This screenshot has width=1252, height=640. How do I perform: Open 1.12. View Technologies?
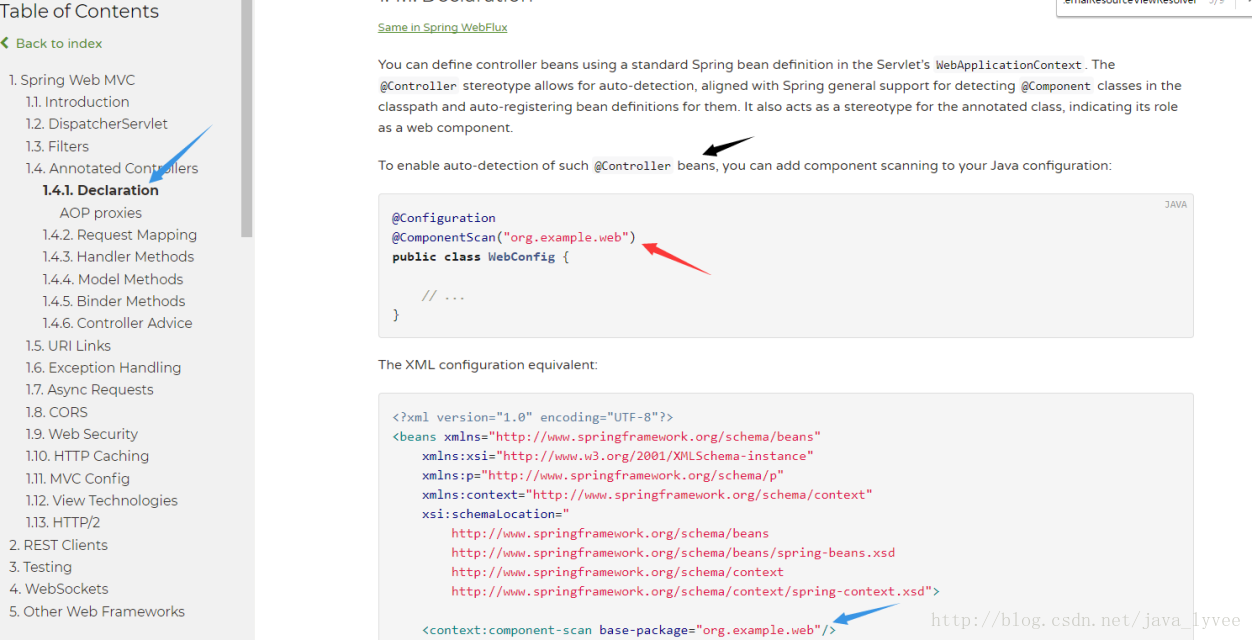point(101,500)
